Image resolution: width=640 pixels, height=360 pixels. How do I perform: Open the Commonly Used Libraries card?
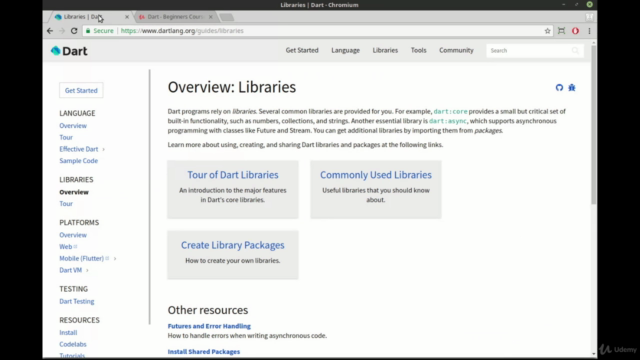[376, 189]
